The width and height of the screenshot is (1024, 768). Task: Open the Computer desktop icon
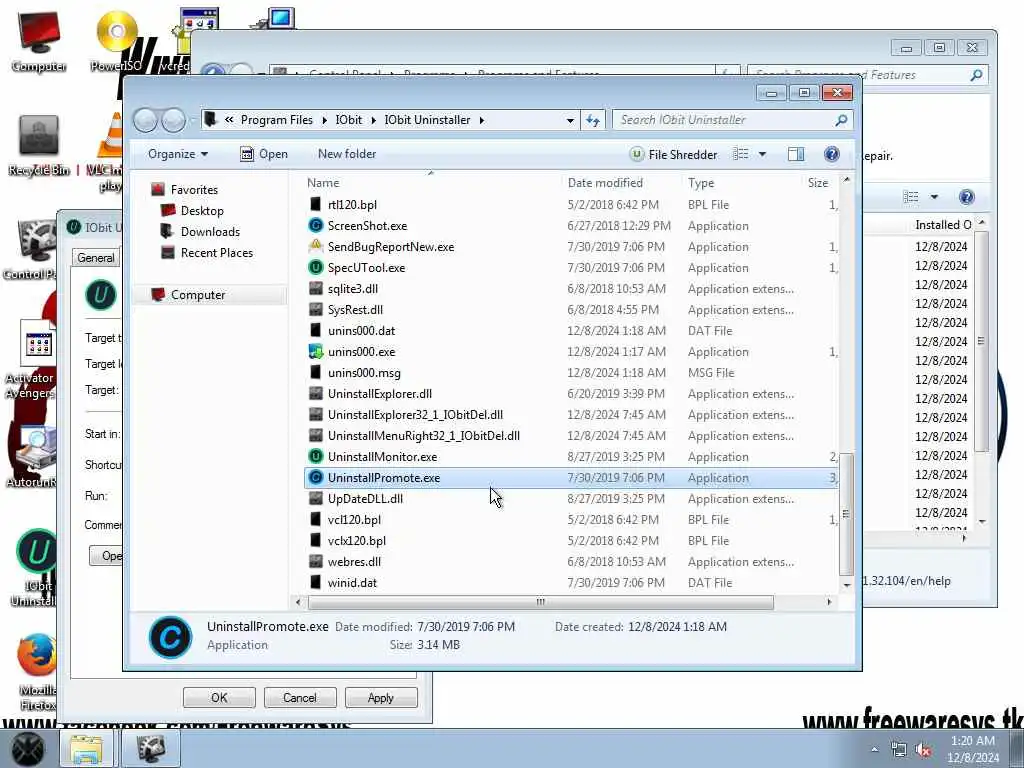click(x=39, y=40)
